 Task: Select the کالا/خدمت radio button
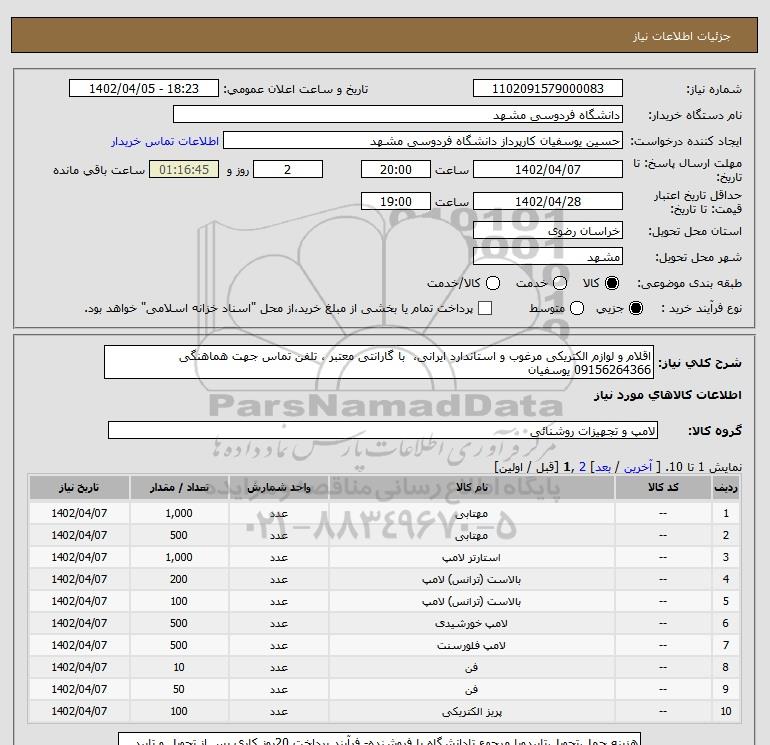pos(493,283)
